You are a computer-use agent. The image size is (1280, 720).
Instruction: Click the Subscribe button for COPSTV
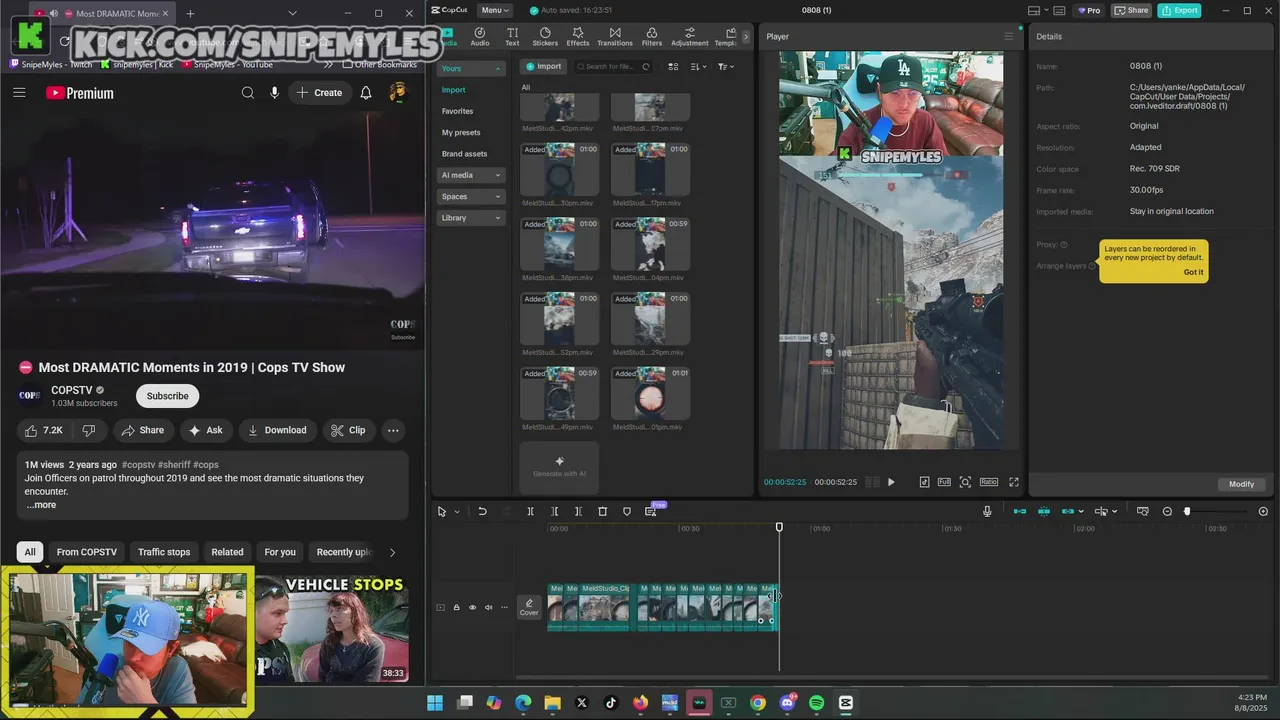167,396
